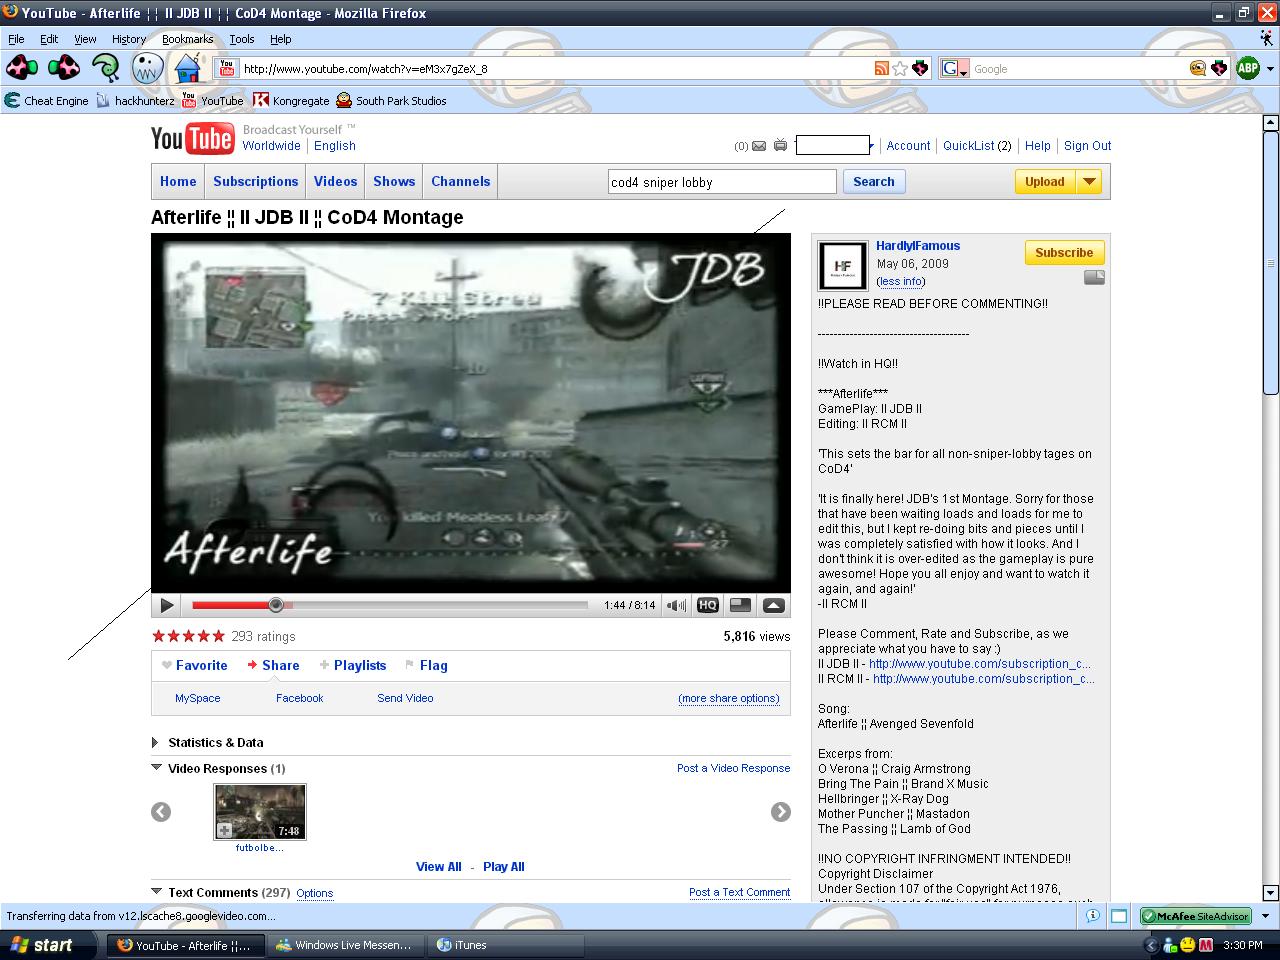Collapse the description with less info
The image size is (1280, 960).
tap(902, 282)
